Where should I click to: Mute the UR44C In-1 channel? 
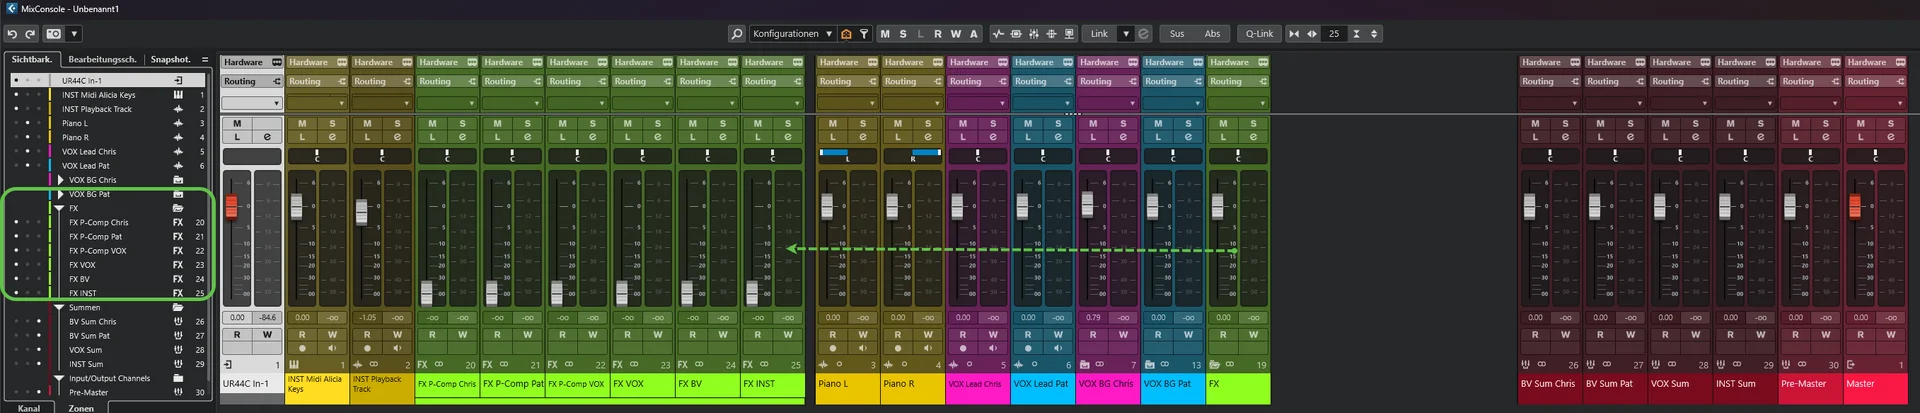click(237, 124)
